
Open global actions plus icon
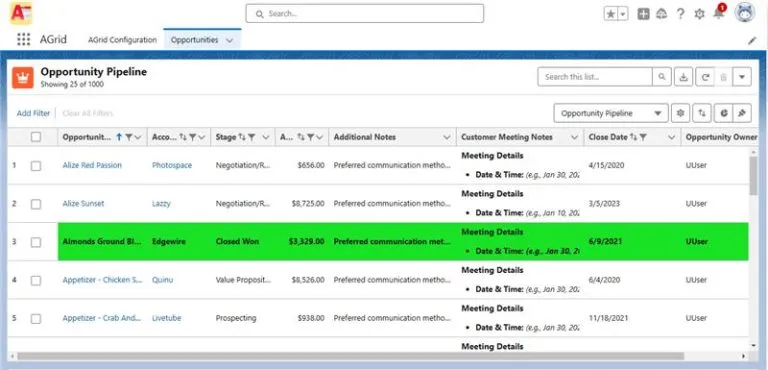644,14
